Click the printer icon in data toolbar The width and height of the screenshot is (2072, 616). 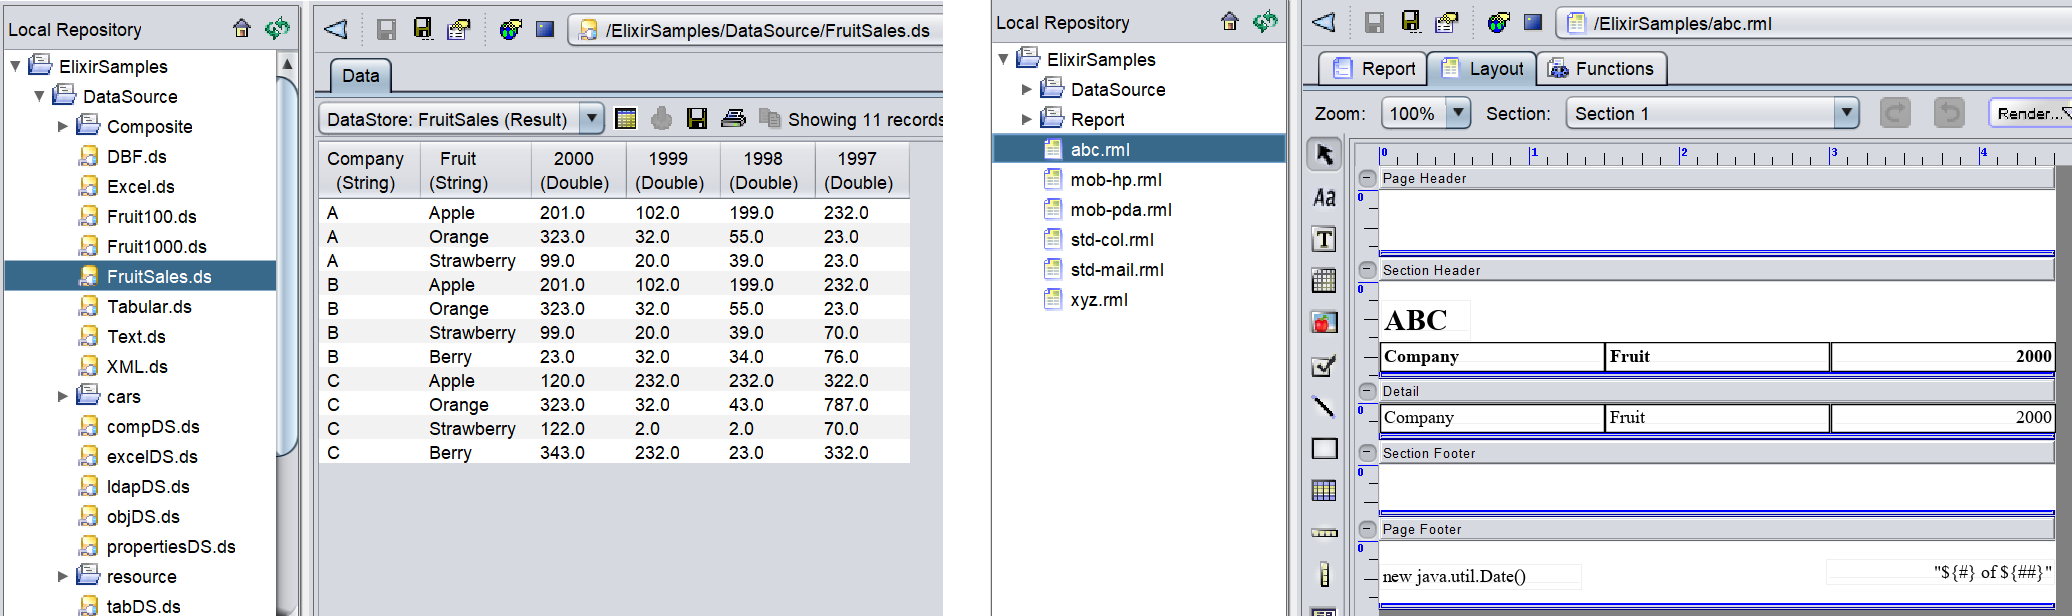[733, 119]
